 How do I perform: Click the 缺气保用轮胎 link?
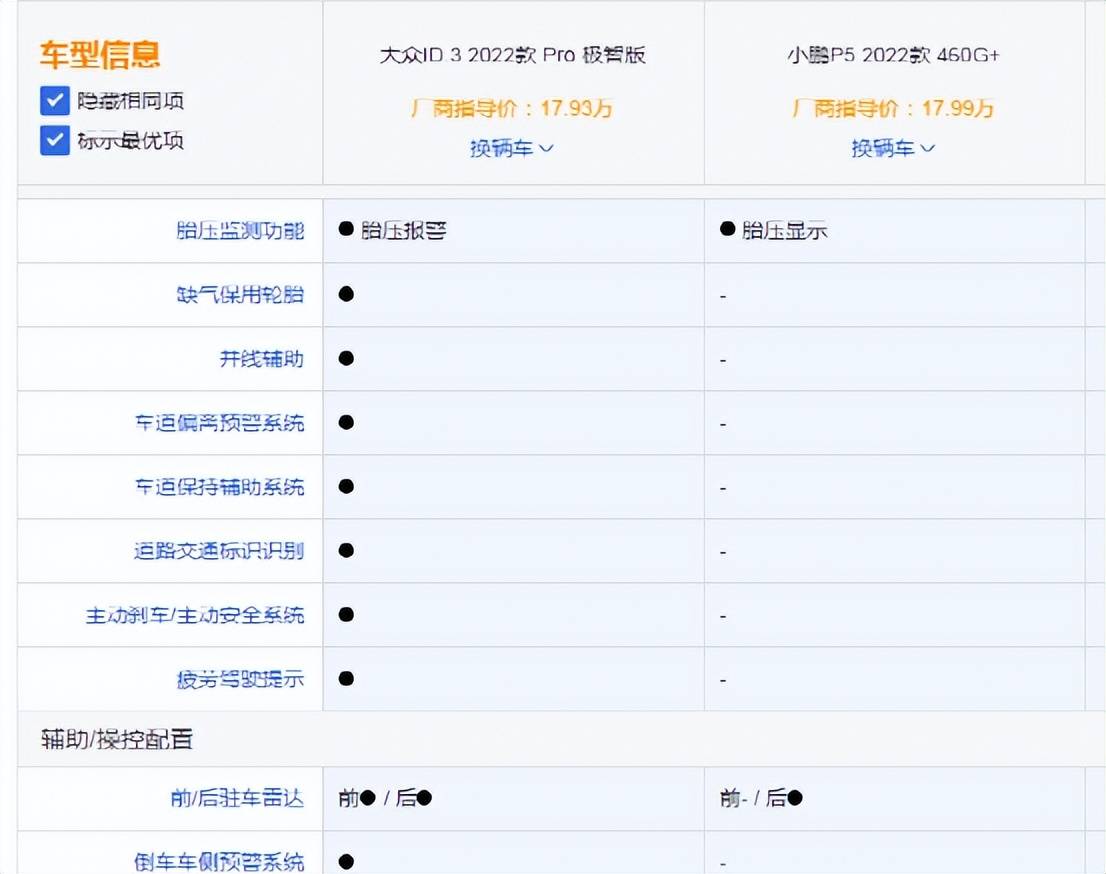tap(240, 295)
